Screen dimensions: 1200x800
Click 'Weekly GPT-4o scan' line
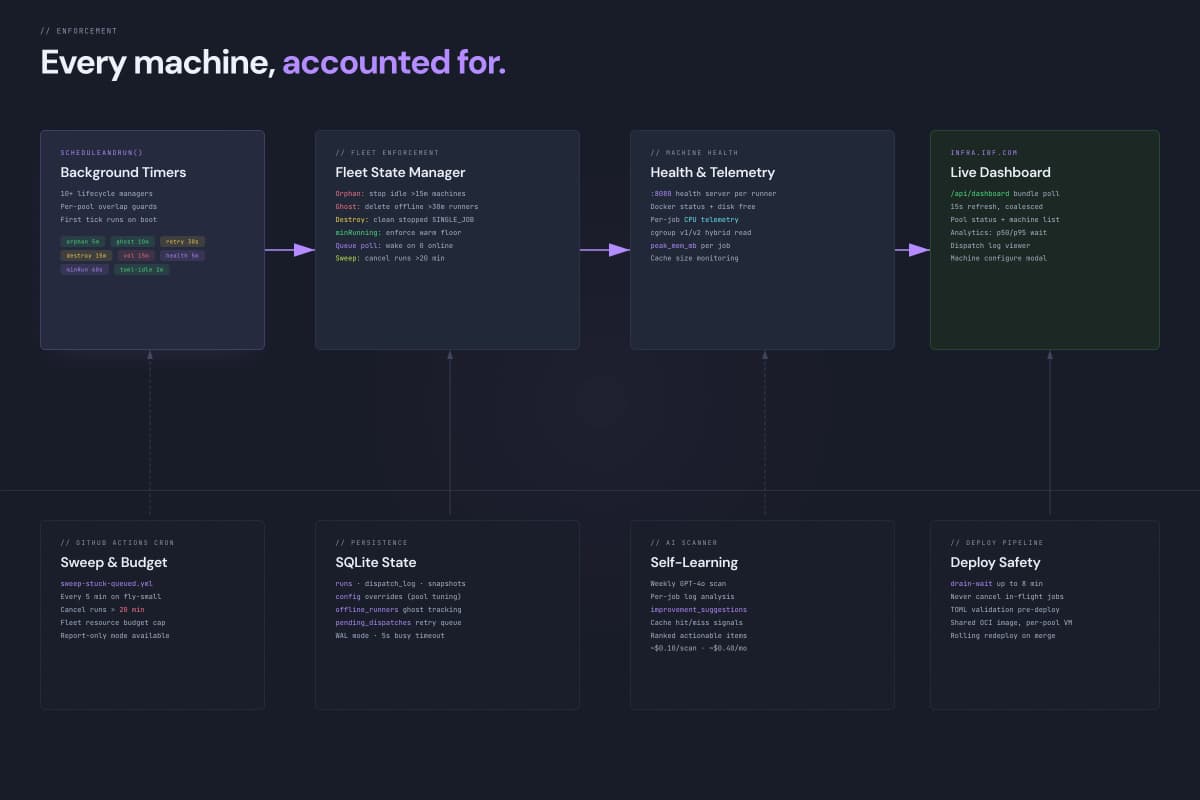689,583
